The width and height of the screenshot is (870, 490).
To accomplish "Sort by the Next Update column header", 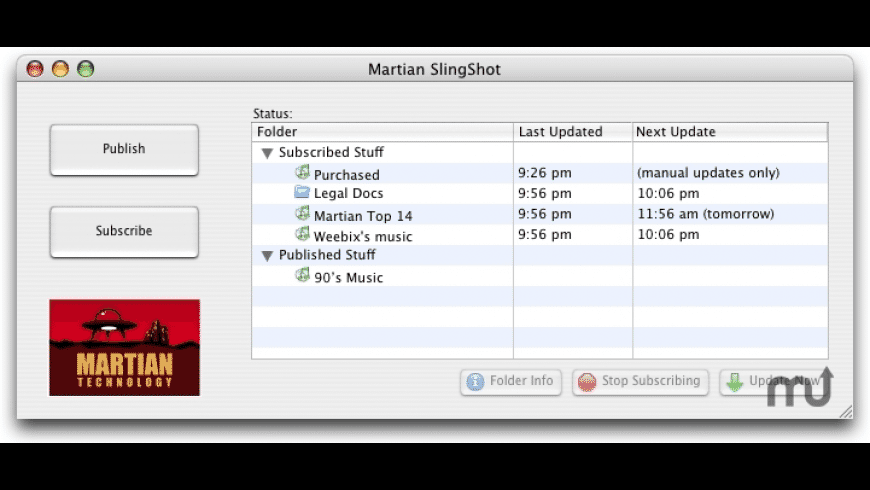I will pos(730,132).
